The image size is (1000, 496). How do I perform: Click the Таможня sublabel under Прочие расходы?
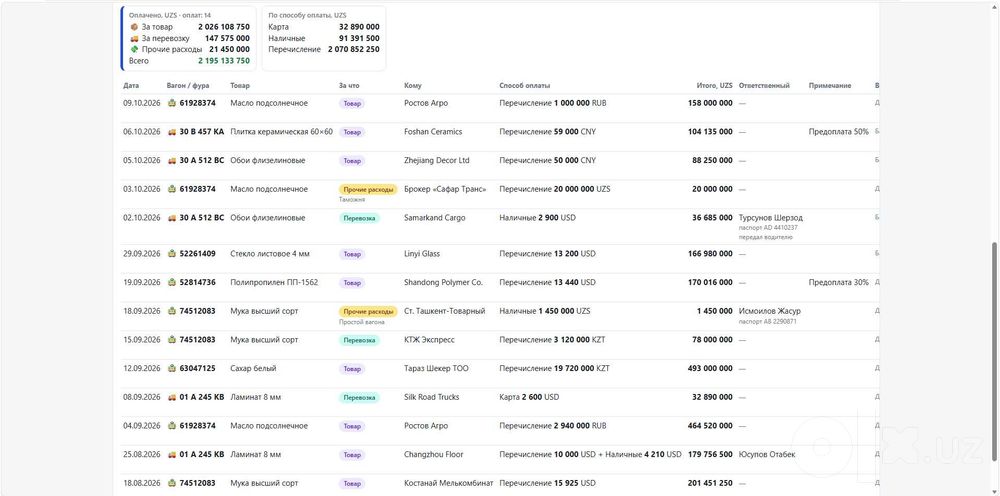(x=352, y=200)
